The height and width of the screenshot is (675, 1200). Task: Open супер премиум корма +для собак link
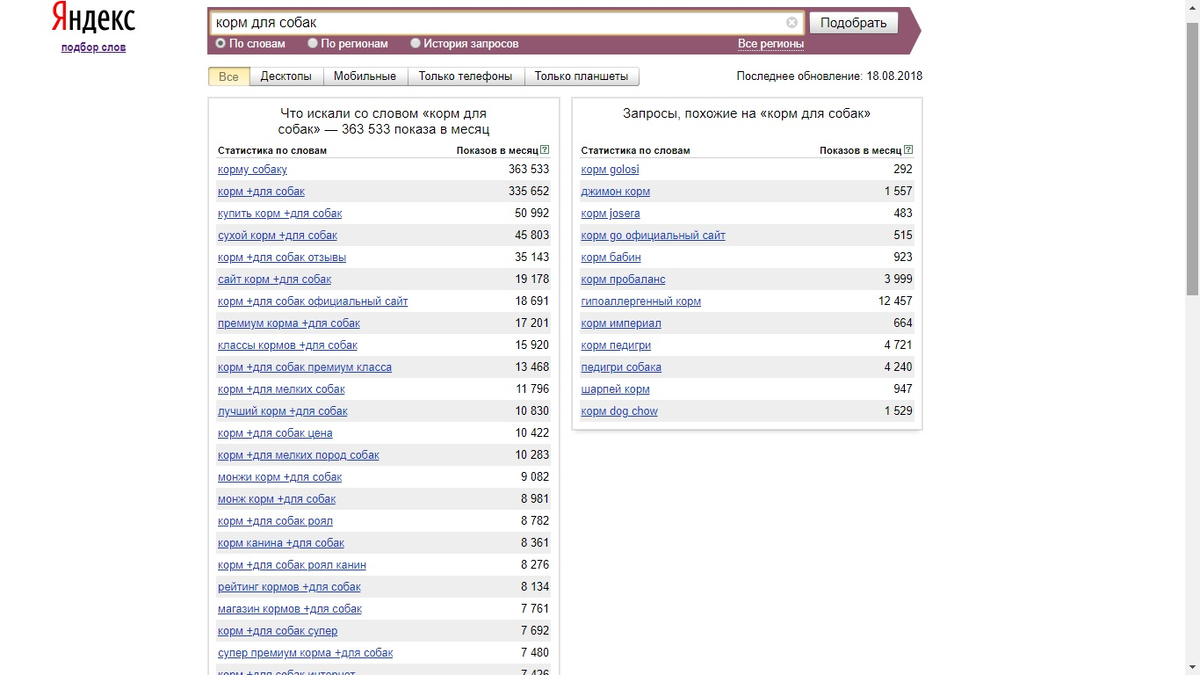305,653
